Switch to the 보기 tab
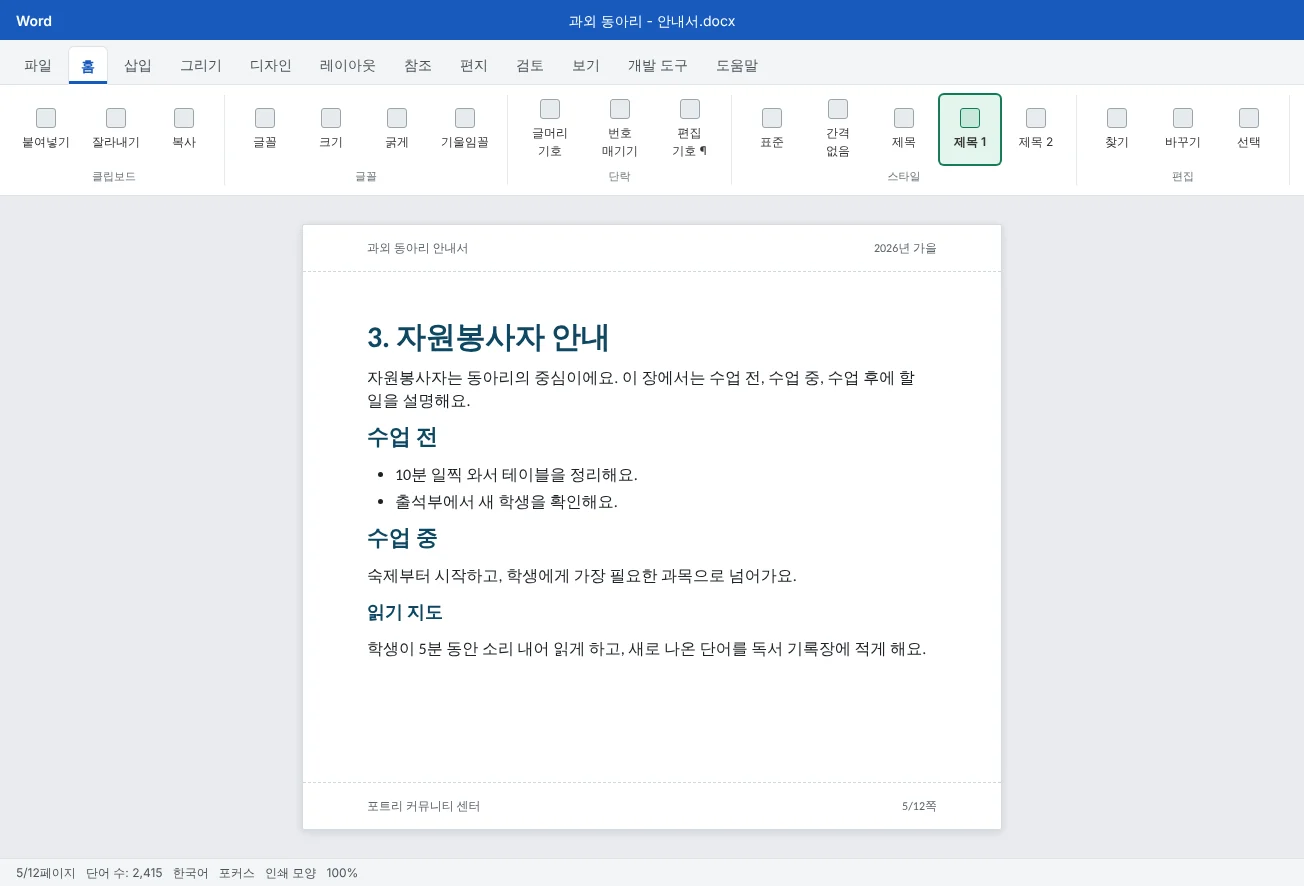 [x=586, y=66]
